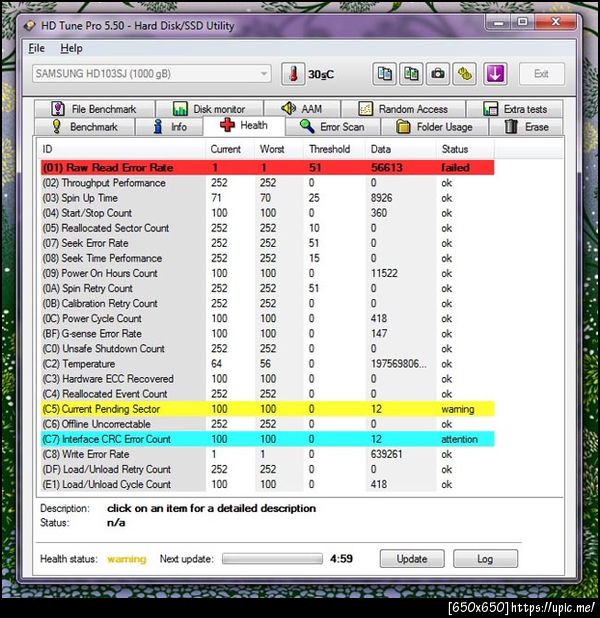This screenshot has width=600, height=618.
Task: Select the Offline Uncorrectable row
Action: click(267, 424)
